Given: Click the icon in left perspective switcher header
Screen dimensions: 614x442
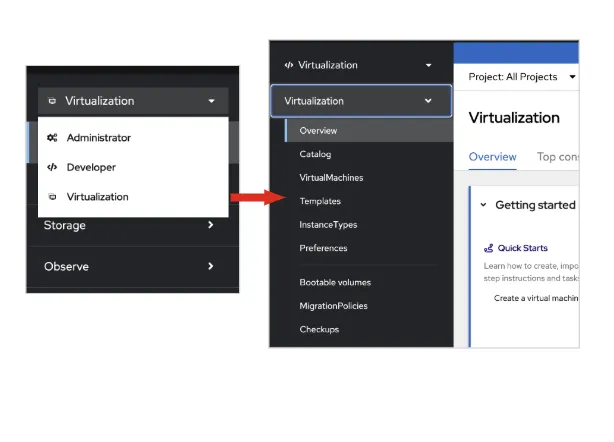Looking at the screenshot, I should point(52,101).
